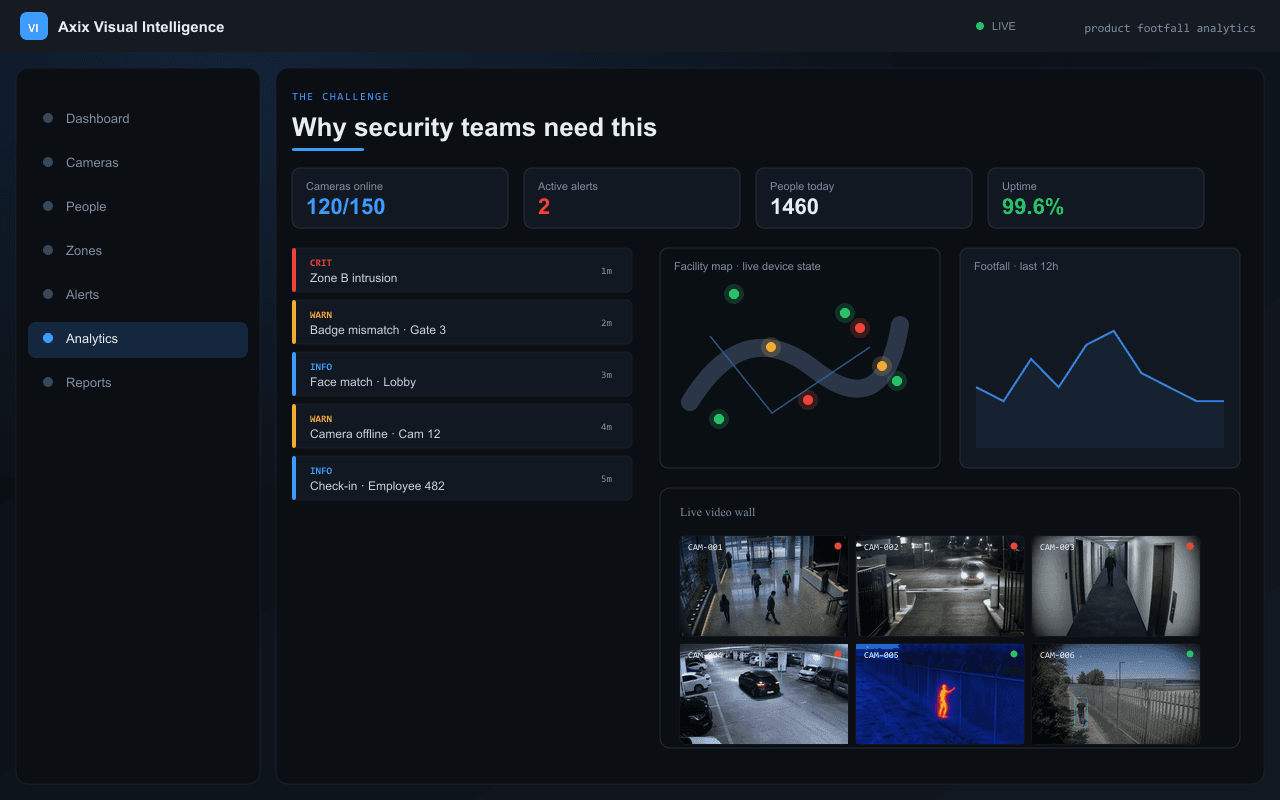This screenshot has height=800, width=1280.
Task: Open Reports from the sidebar
Action: [x=138, y=382]
